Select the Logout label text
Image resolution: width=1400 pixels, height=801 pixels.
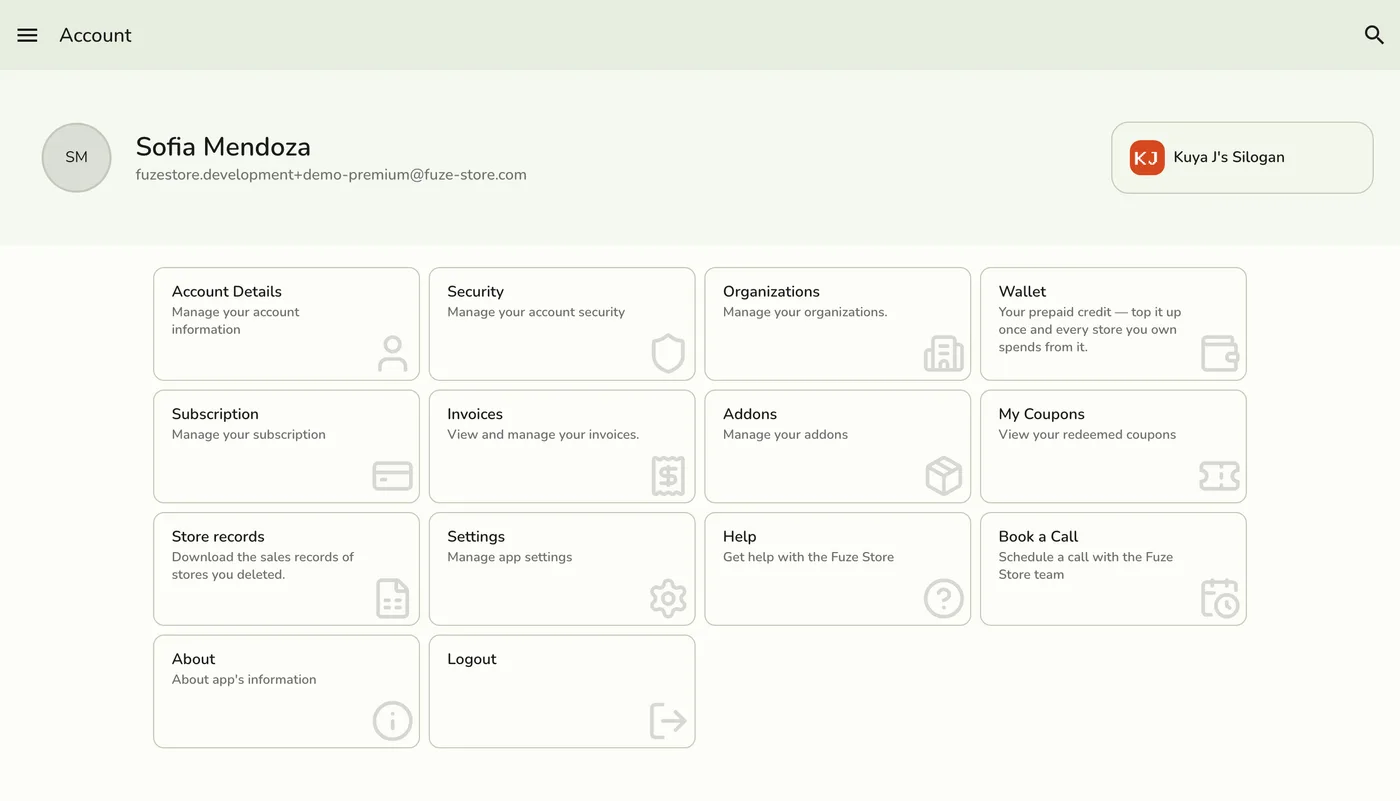472,659
